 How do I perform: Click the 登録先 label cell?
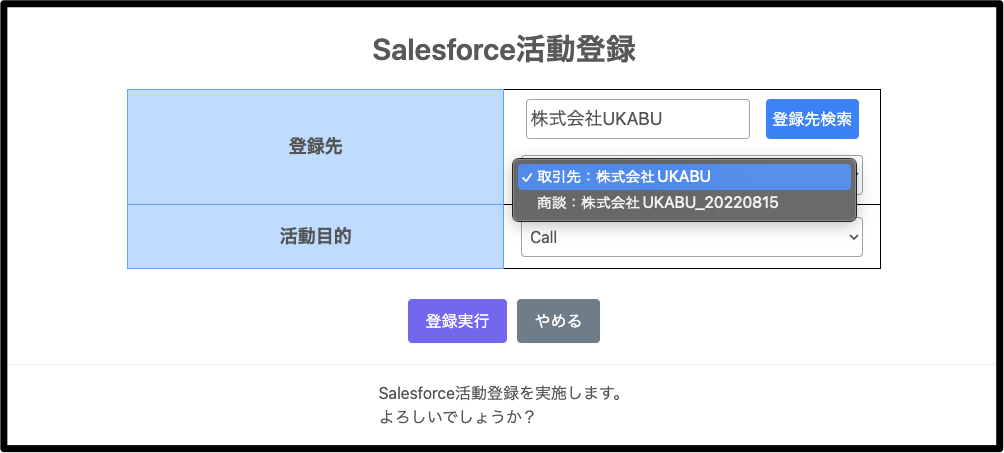tap(315, 147)
